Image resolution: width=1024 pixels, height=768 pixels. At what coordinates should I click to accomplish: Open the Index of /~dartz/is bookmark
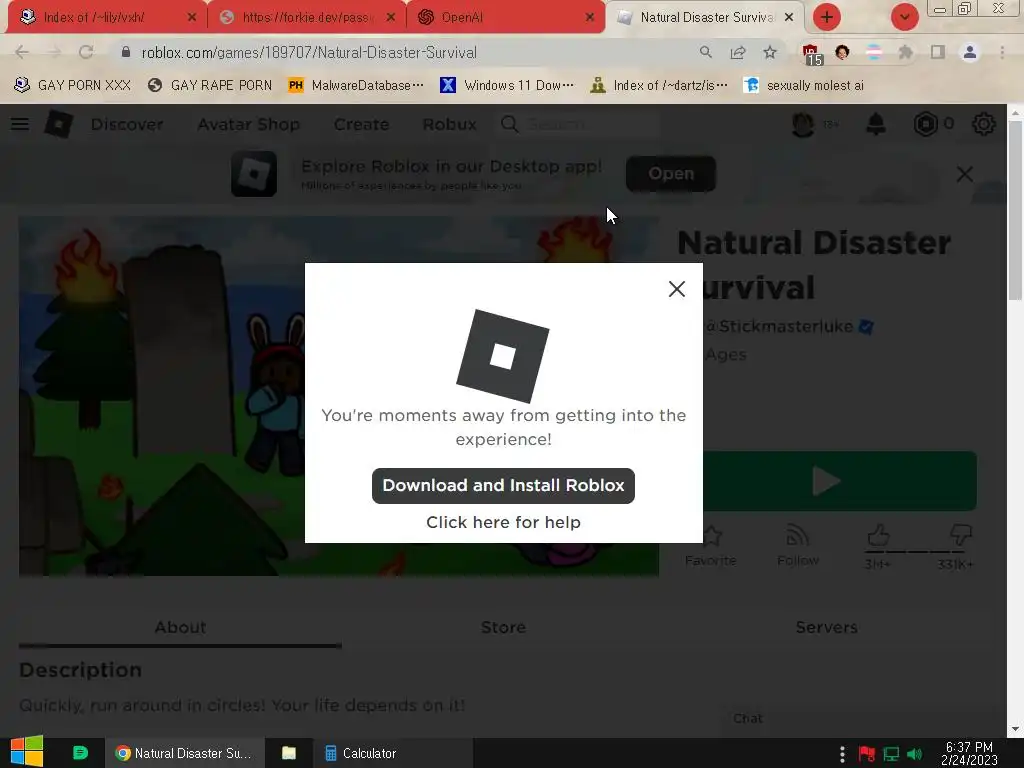coord(659,85)
